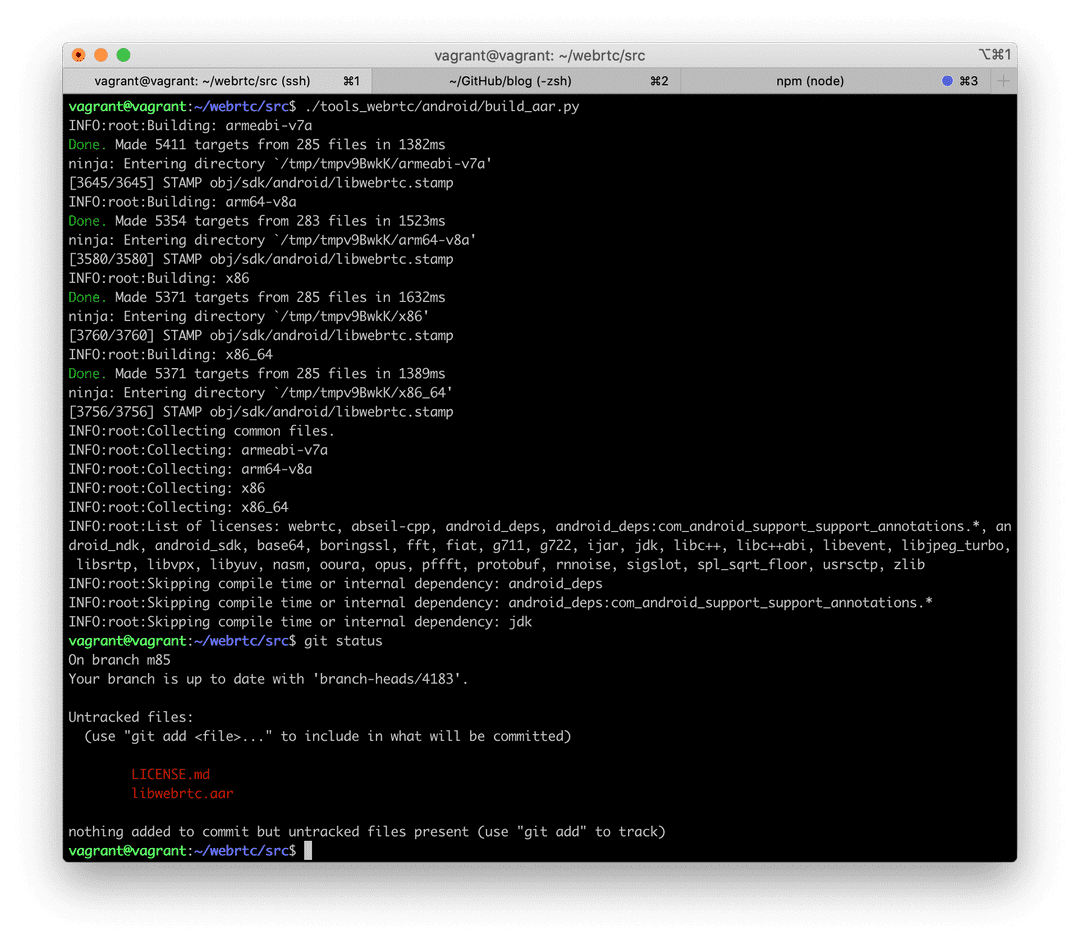Click the line 'INFO:root:Building: x86'
Screen dimensions: 1080x945
pyautogui.click(x=159, y=278)
